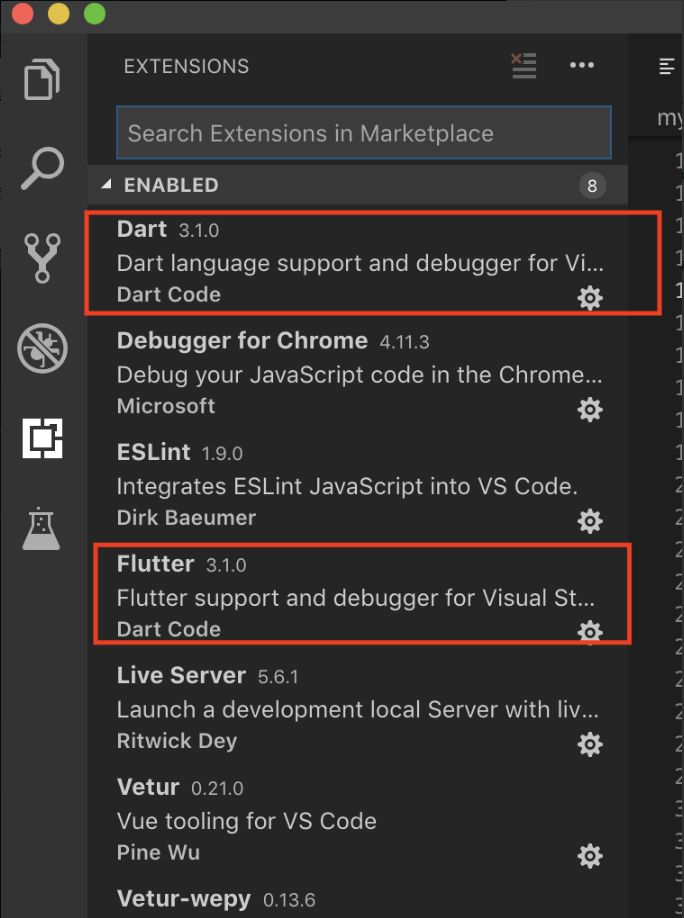Click the enabled extensions count badge

592,186
